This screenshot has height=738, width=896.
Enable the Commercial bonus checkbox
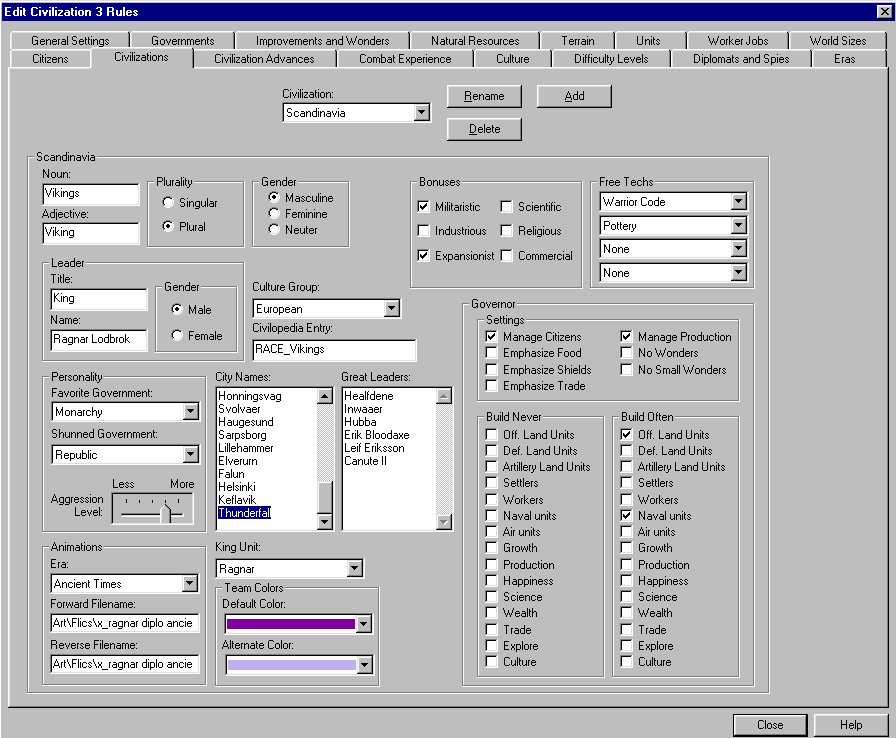(x=506, y=255)
